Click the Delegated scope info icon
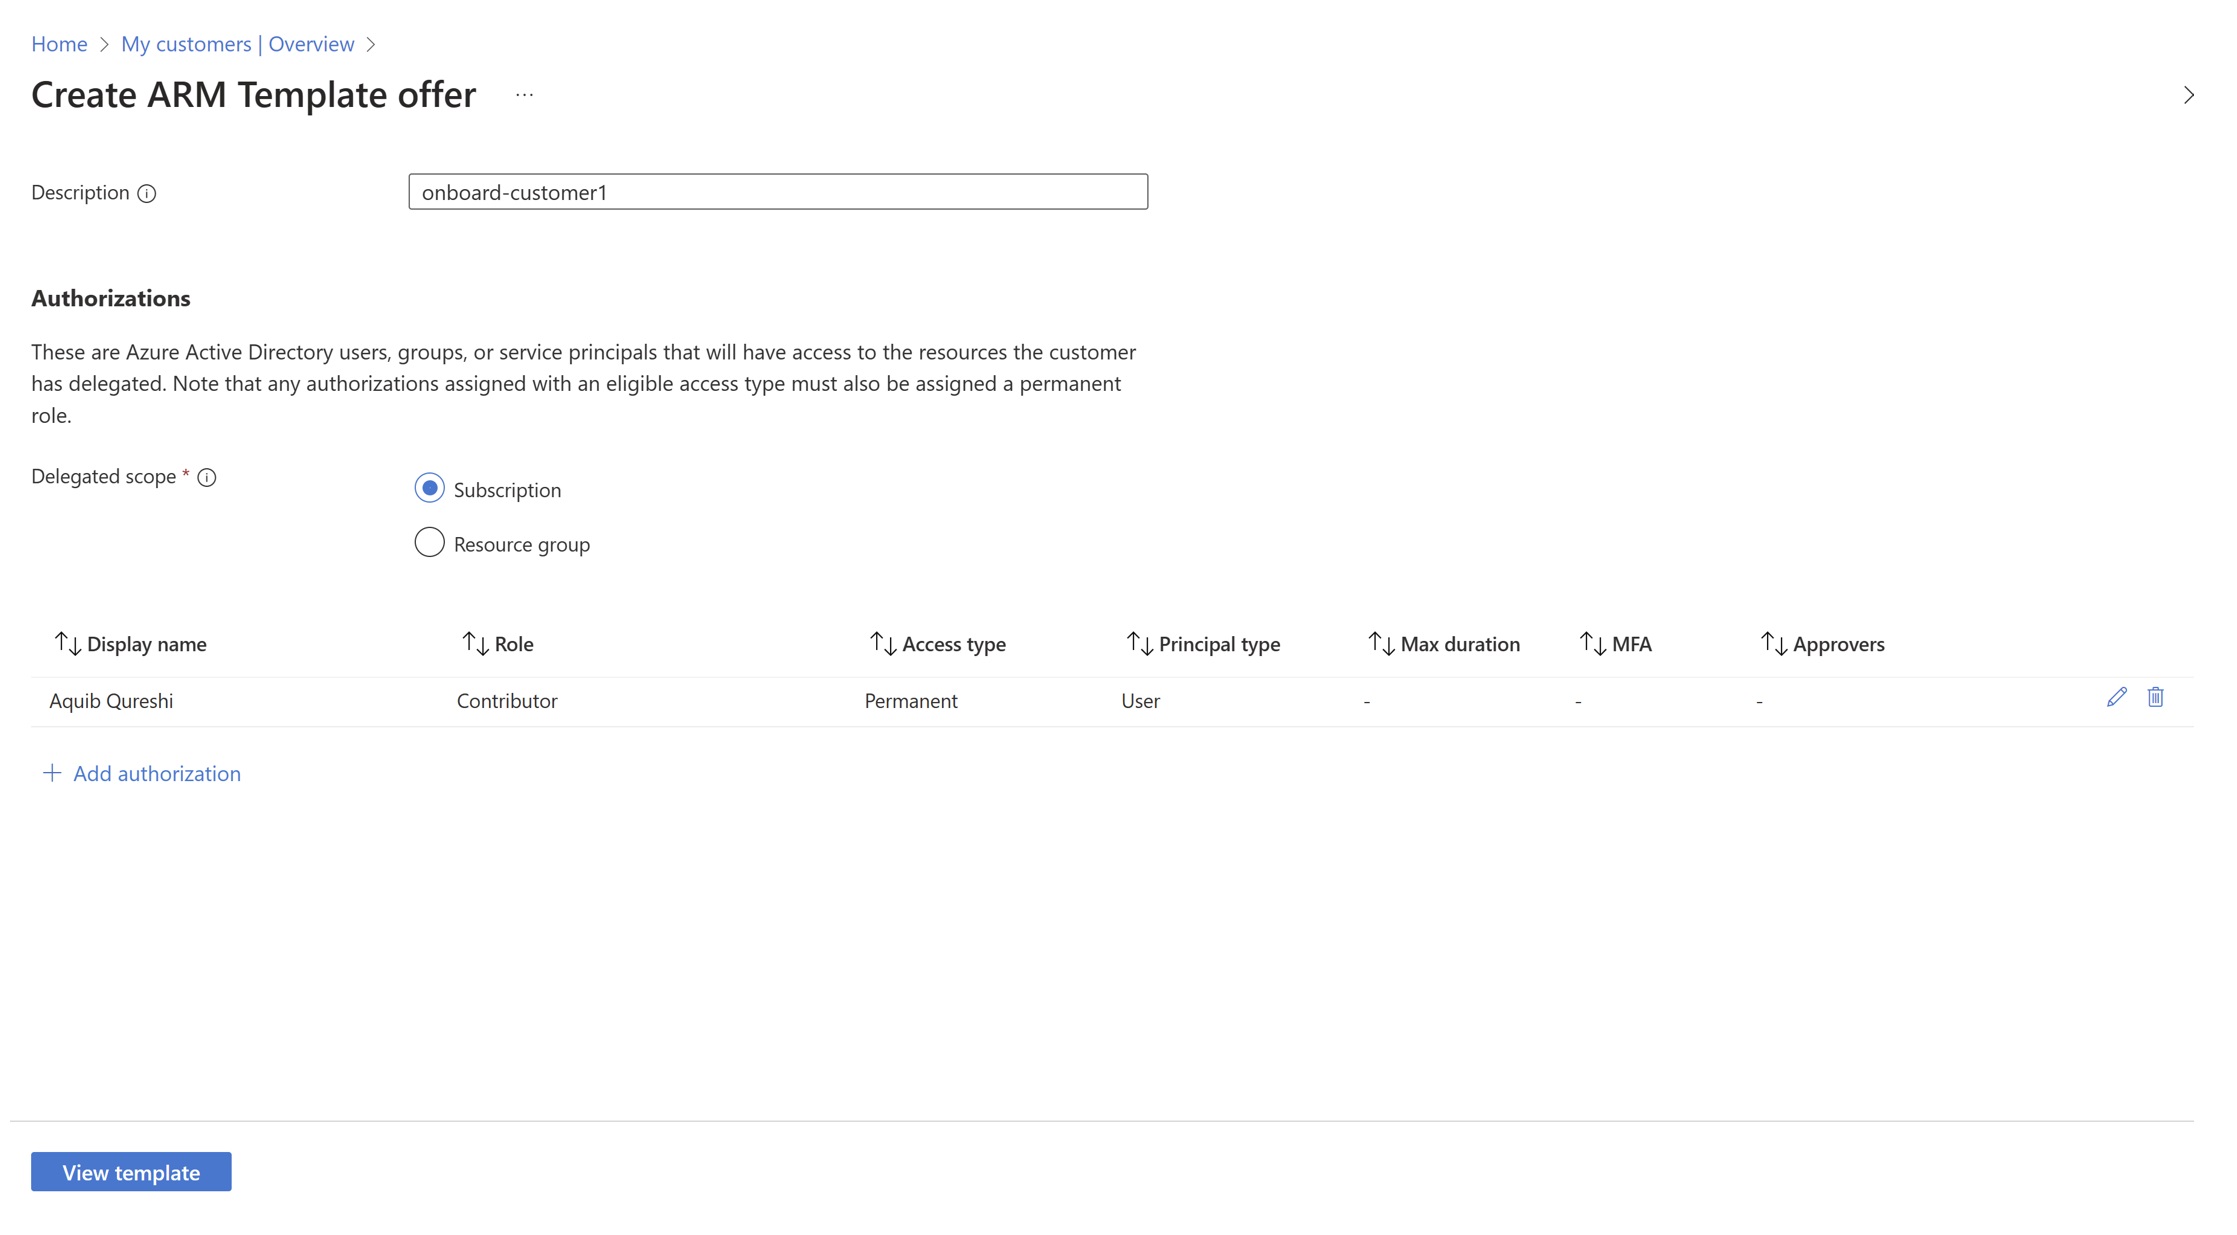 [207, 477]
